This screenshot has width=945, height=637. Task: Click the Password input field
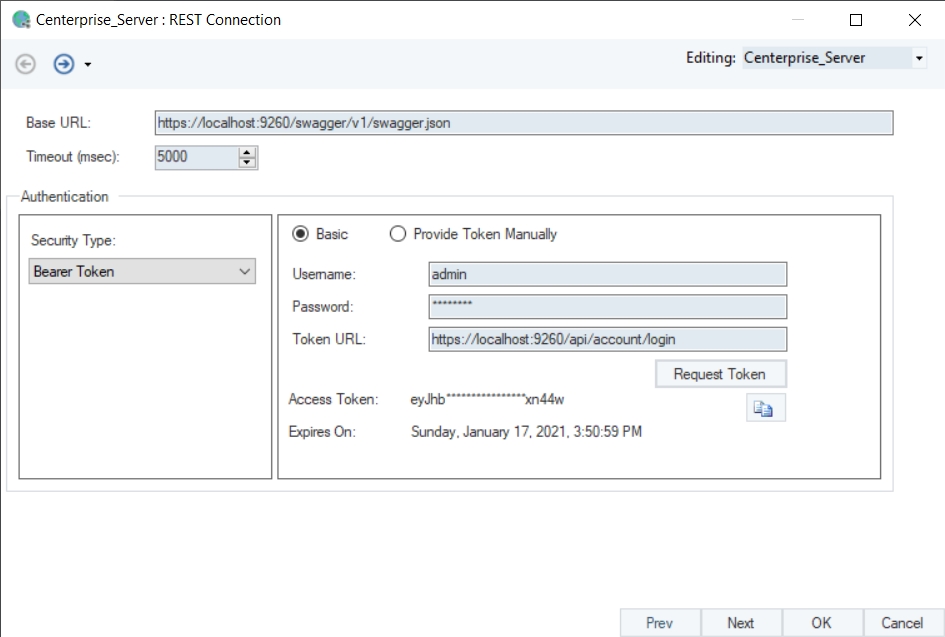point(607,306)
